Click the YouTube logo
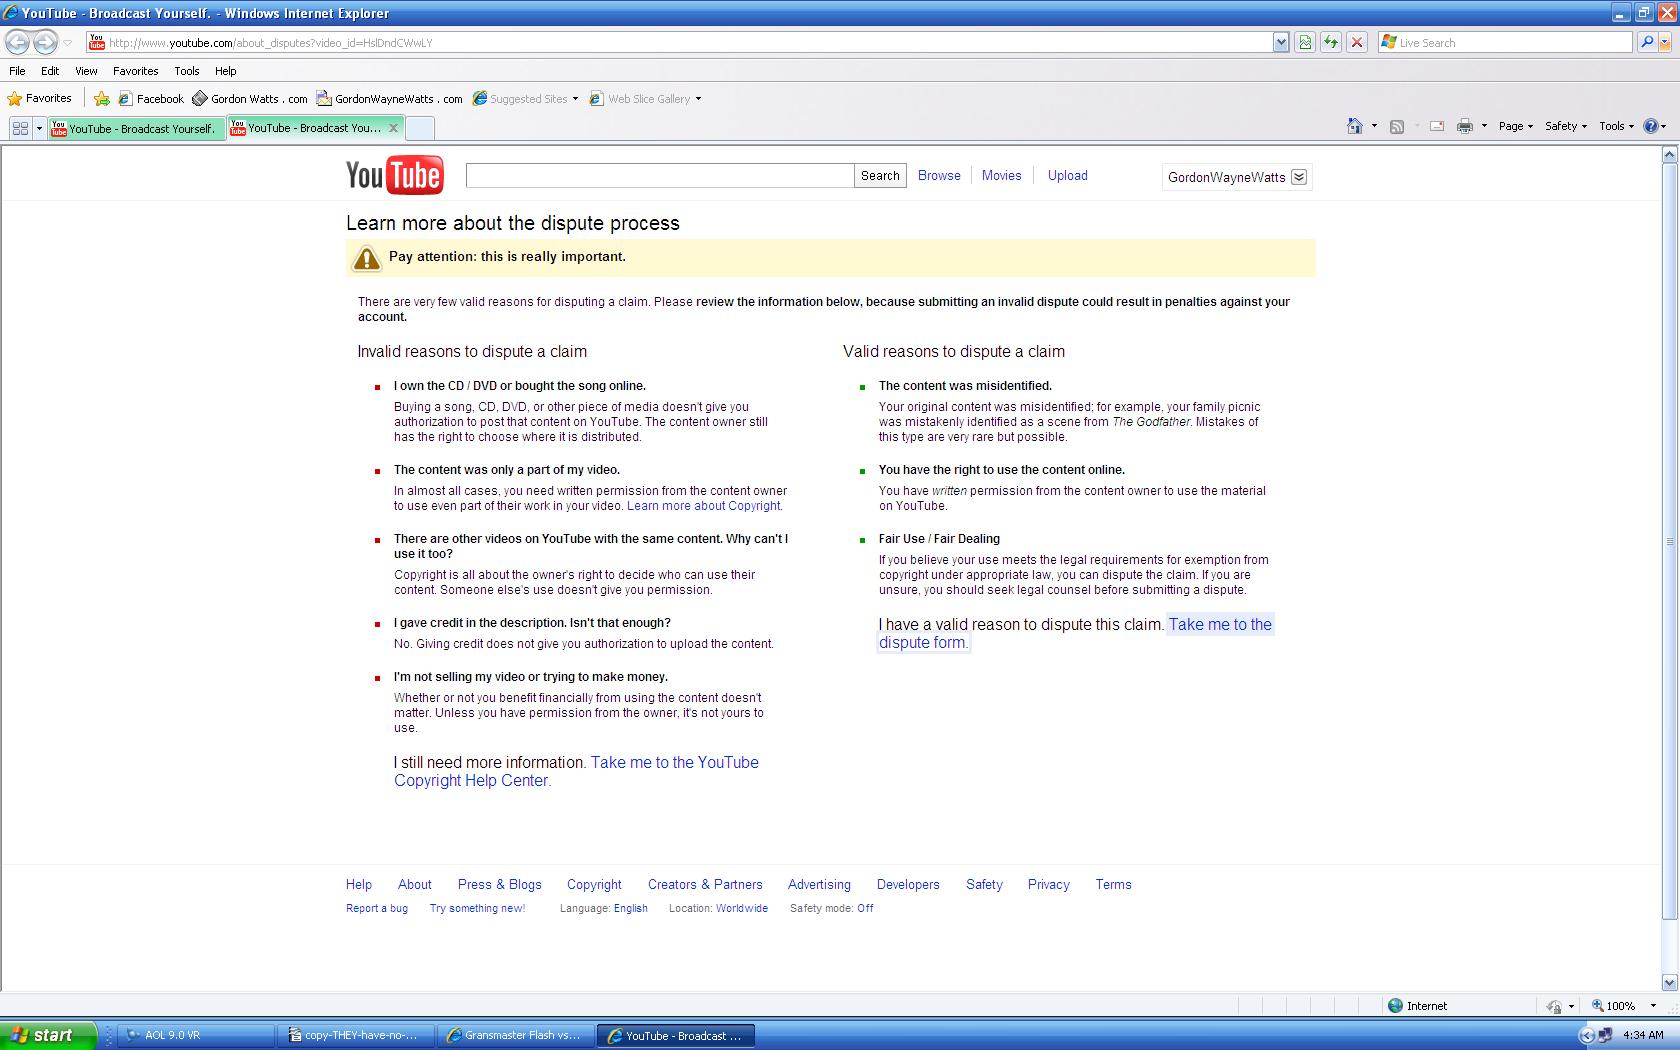This screenshot has width=1680, height=1050. click(x=395, y=175)
